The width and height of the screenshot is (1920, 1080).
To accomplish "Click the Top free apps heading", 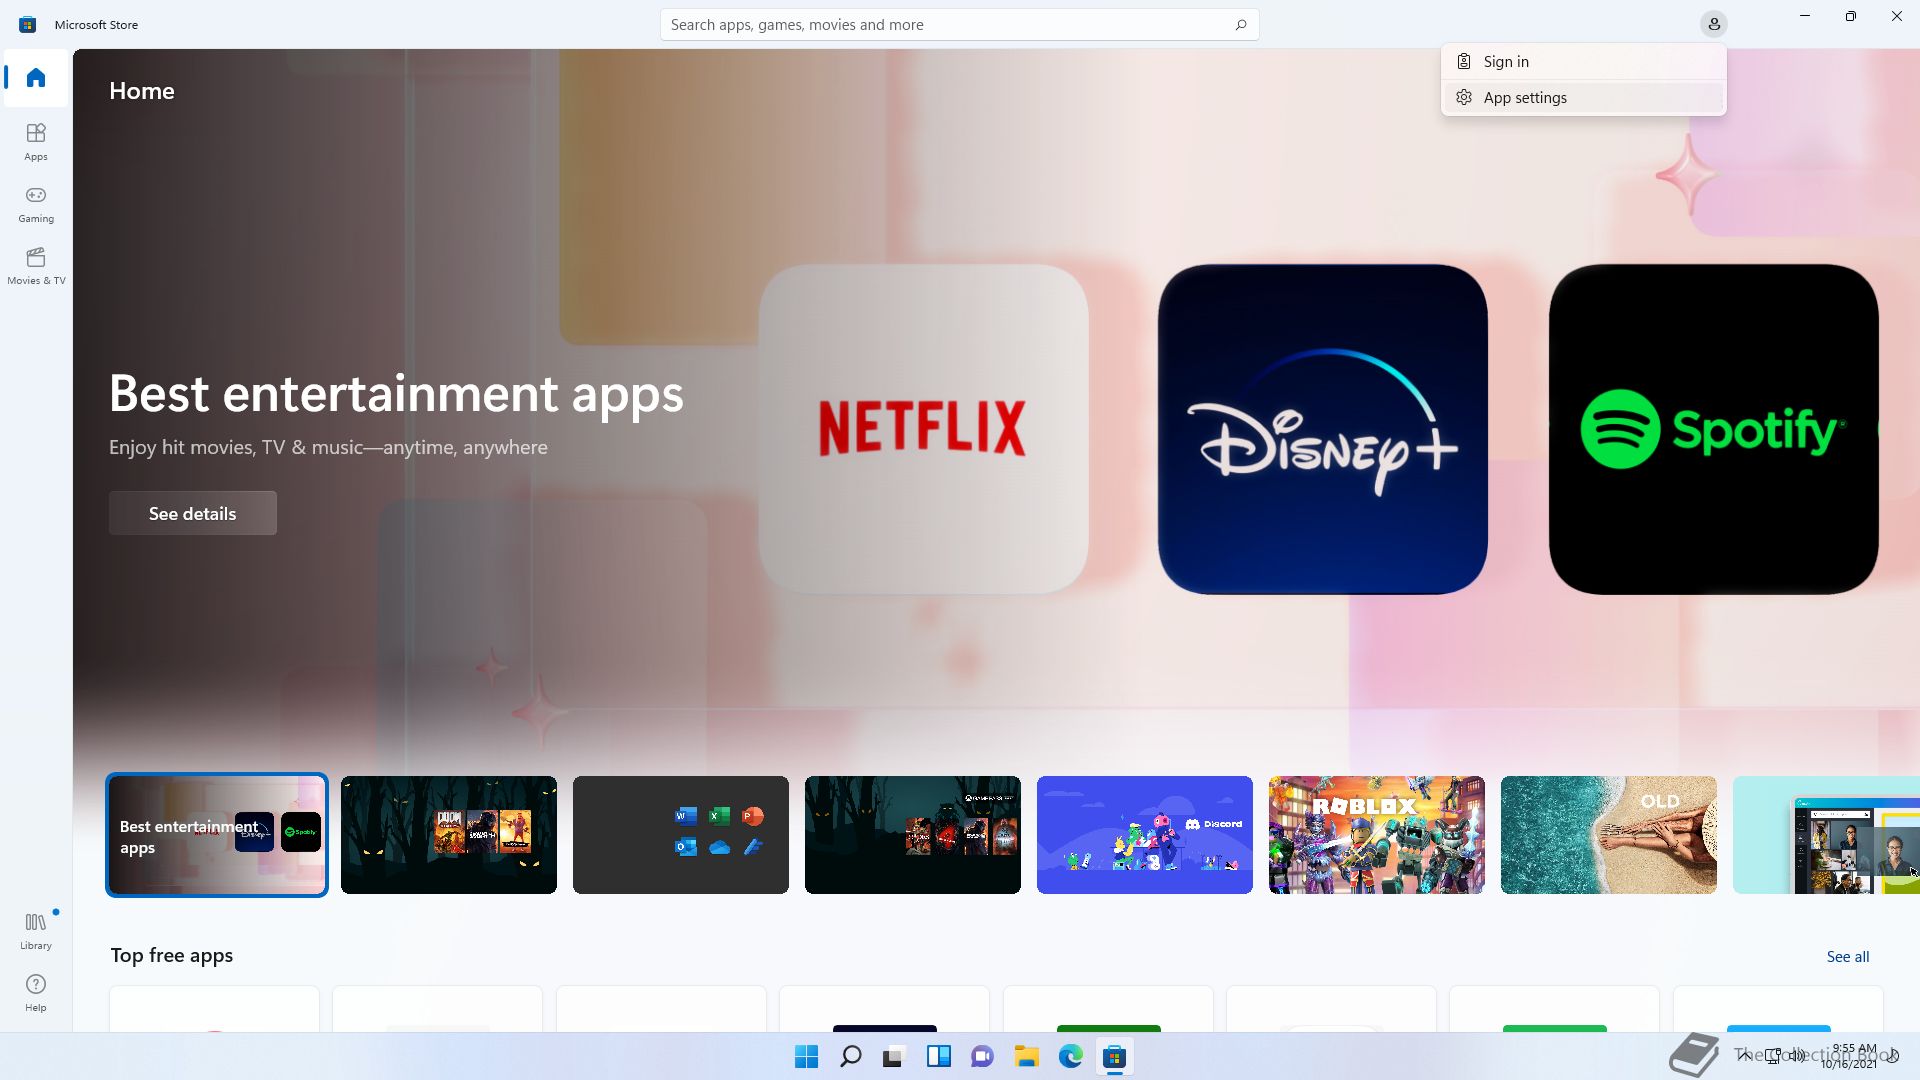I will pyautogui.click(x=172, y=955).
